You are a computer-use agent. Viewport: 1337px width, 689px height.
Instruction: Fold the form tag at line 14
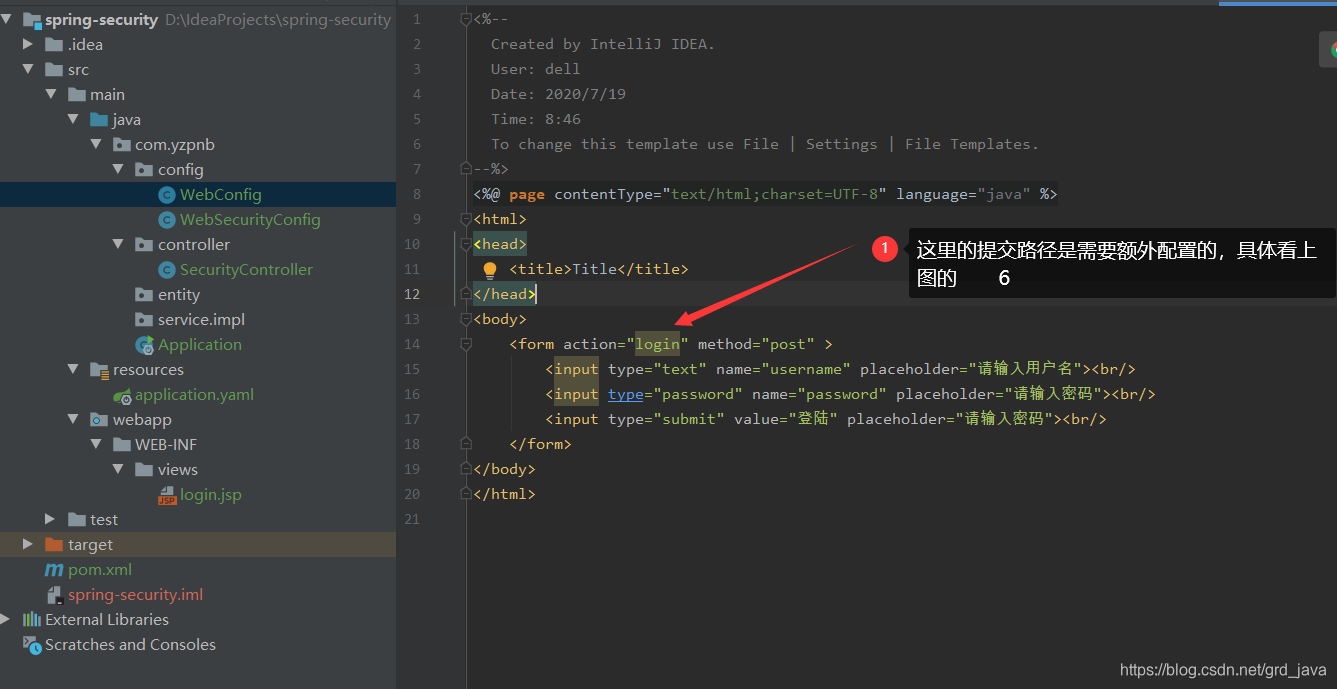coord(466,344)
